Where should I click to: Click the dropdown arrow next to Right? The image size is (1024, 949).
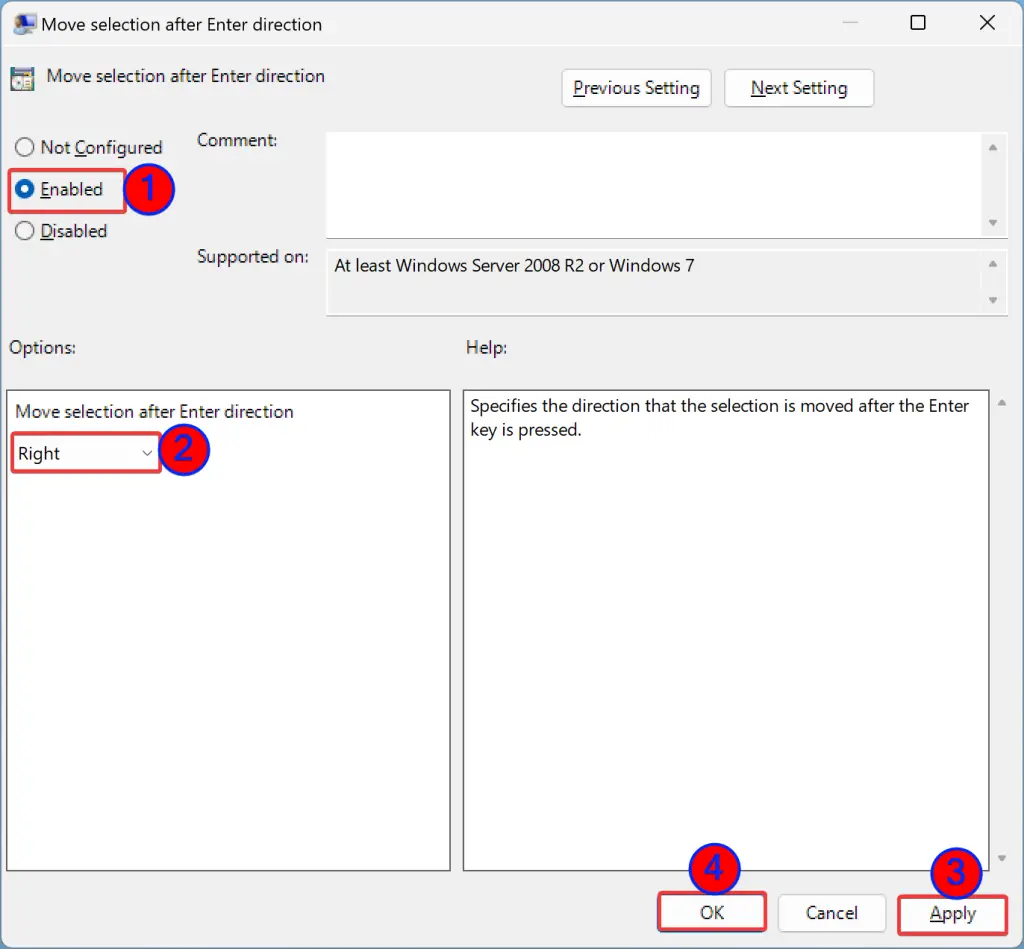(x=148, y=453)
